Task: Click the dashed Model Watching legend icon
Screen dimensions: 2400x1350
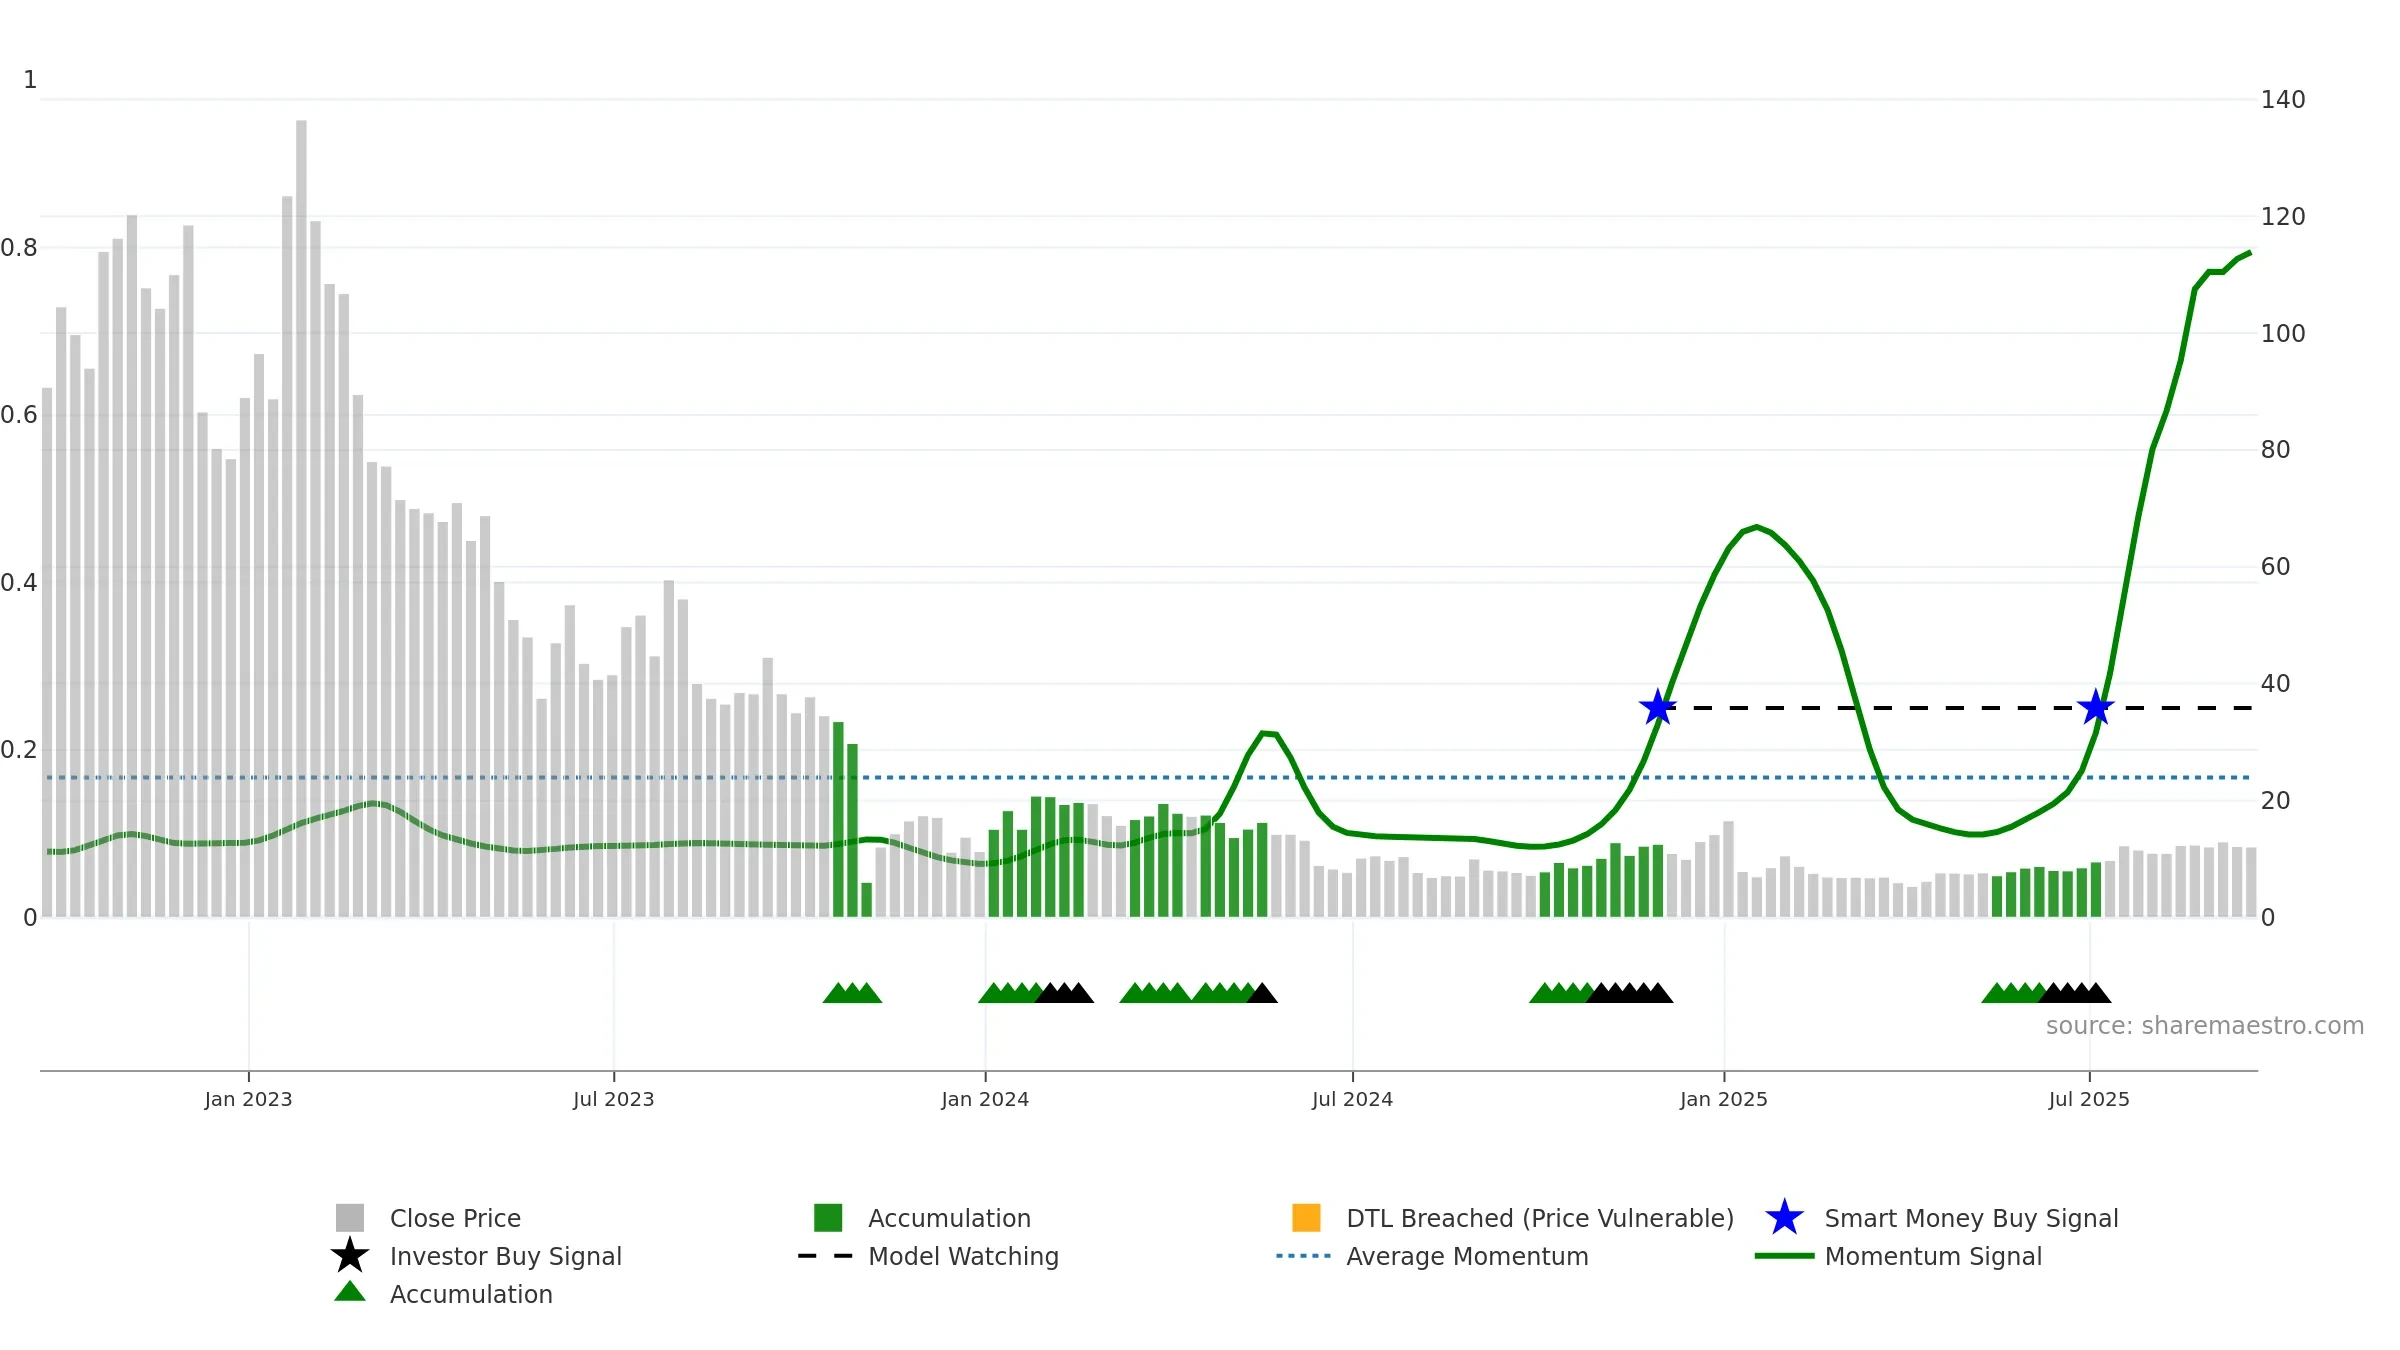Action: [825, 1256]
